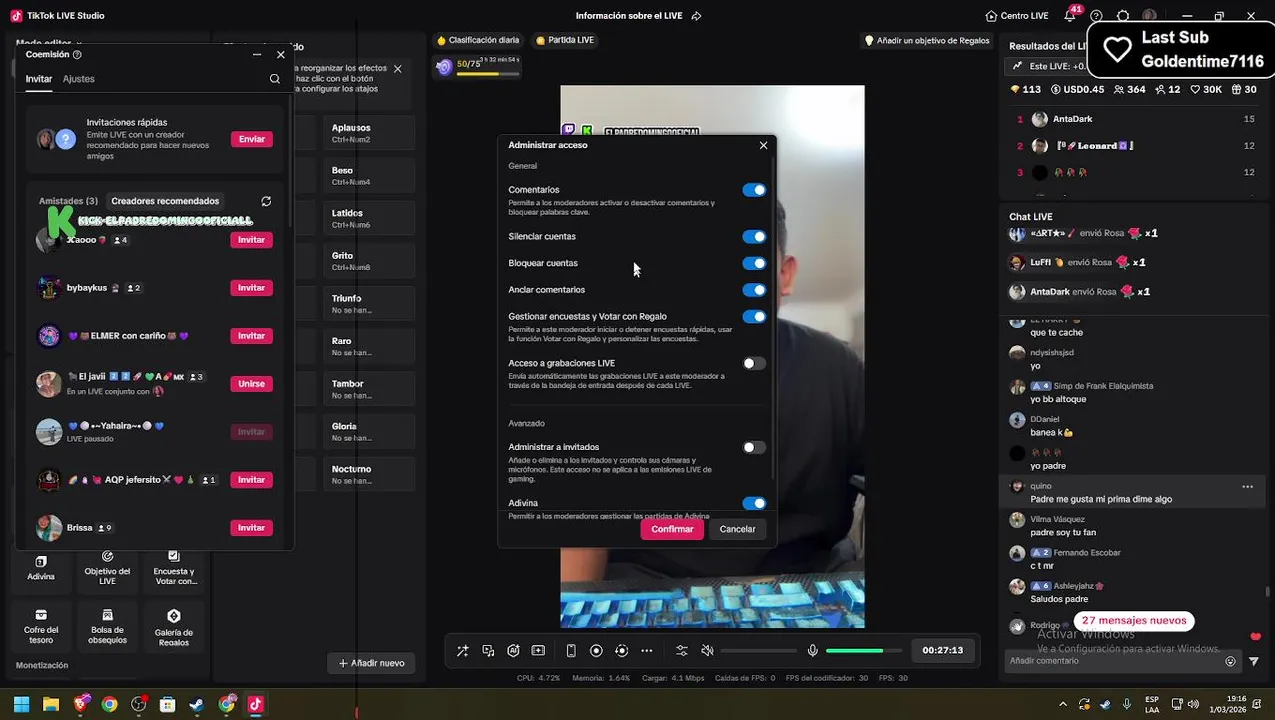Open the Adivina tool
This screenshot has height=720, width=1275.
41,568
